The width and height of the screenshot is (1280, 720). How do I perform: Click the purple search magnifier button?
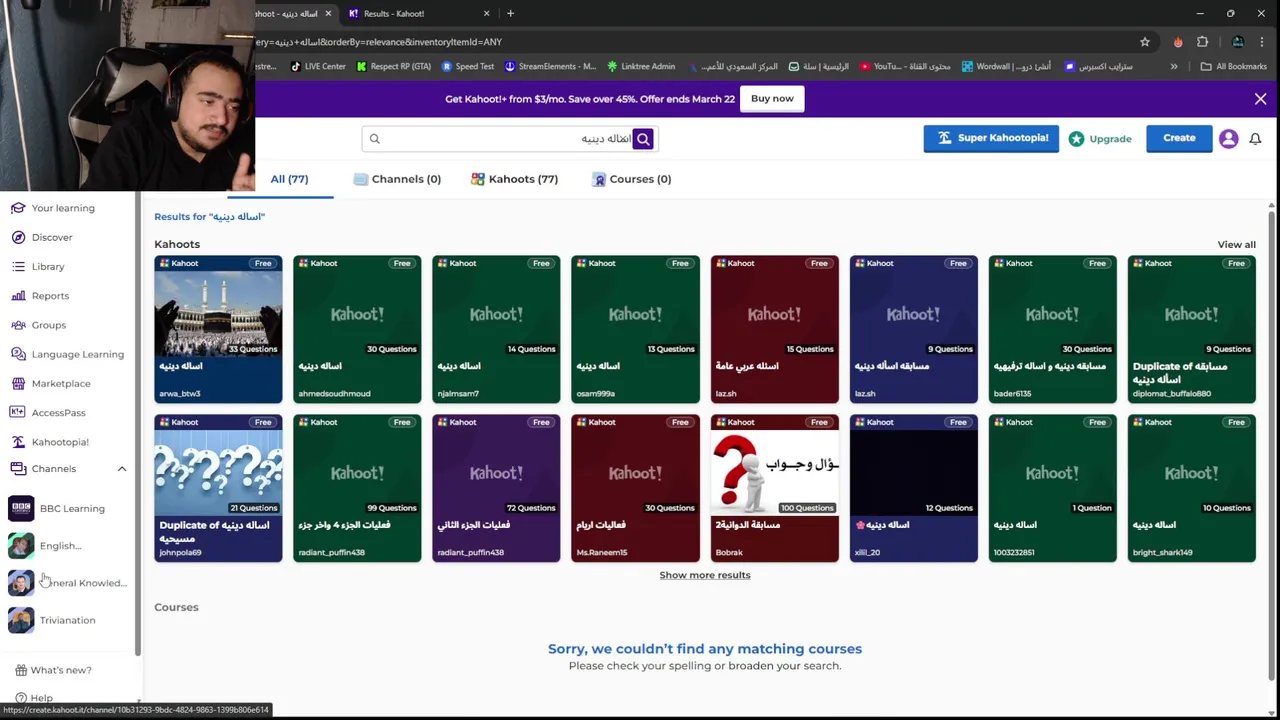[643, 139]
